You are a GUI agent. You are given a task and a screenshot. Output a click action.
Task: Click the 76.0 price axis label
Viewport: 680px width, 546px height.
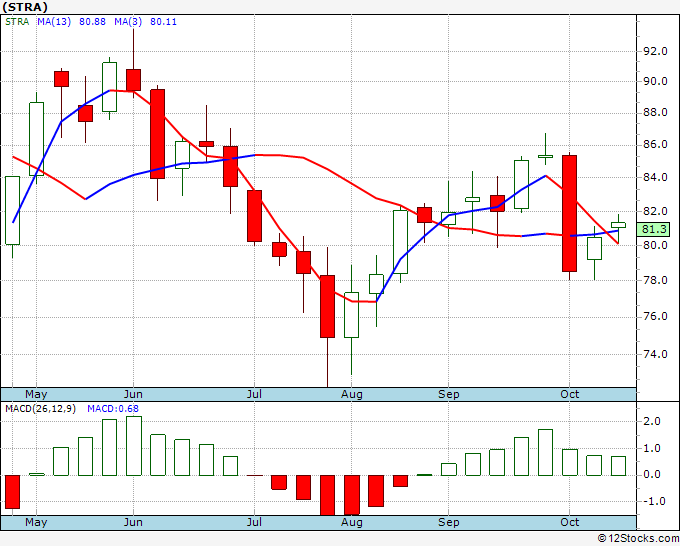point(655,317)
